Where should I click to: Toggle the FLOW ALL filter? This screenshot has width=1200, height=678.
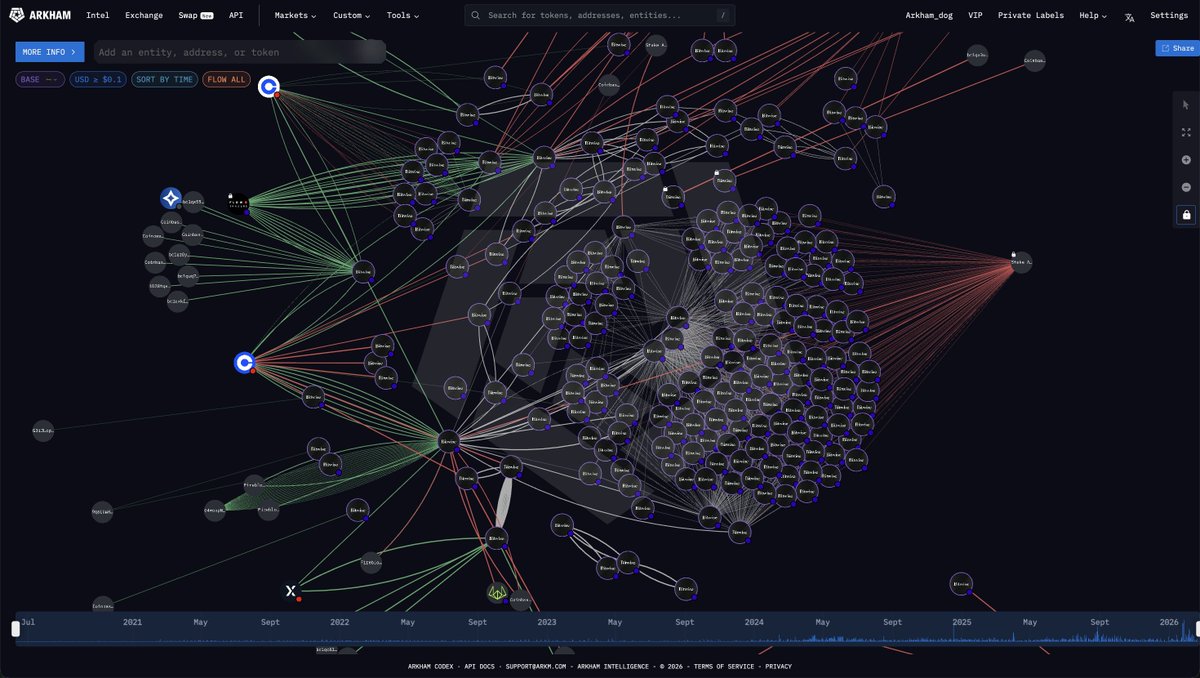pyautogui.click(x=226, y=79)
